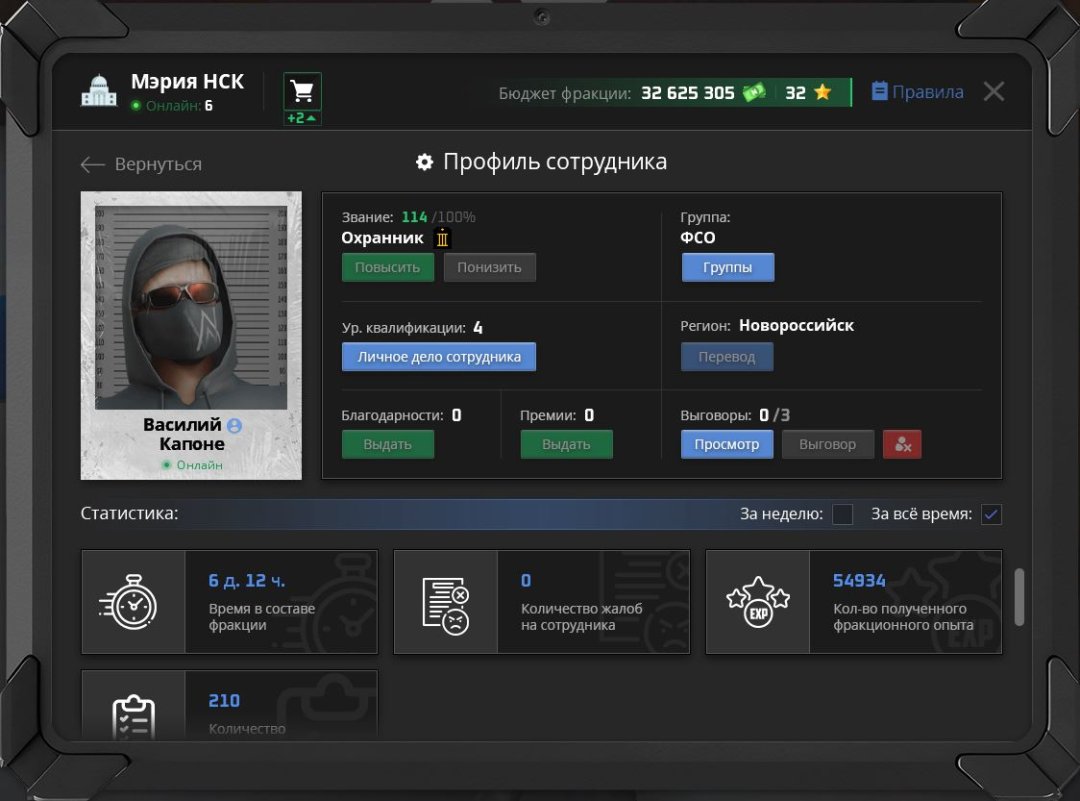
Task: Click the faction budget value 32 625 305
Action: click(x=687, y=93)
